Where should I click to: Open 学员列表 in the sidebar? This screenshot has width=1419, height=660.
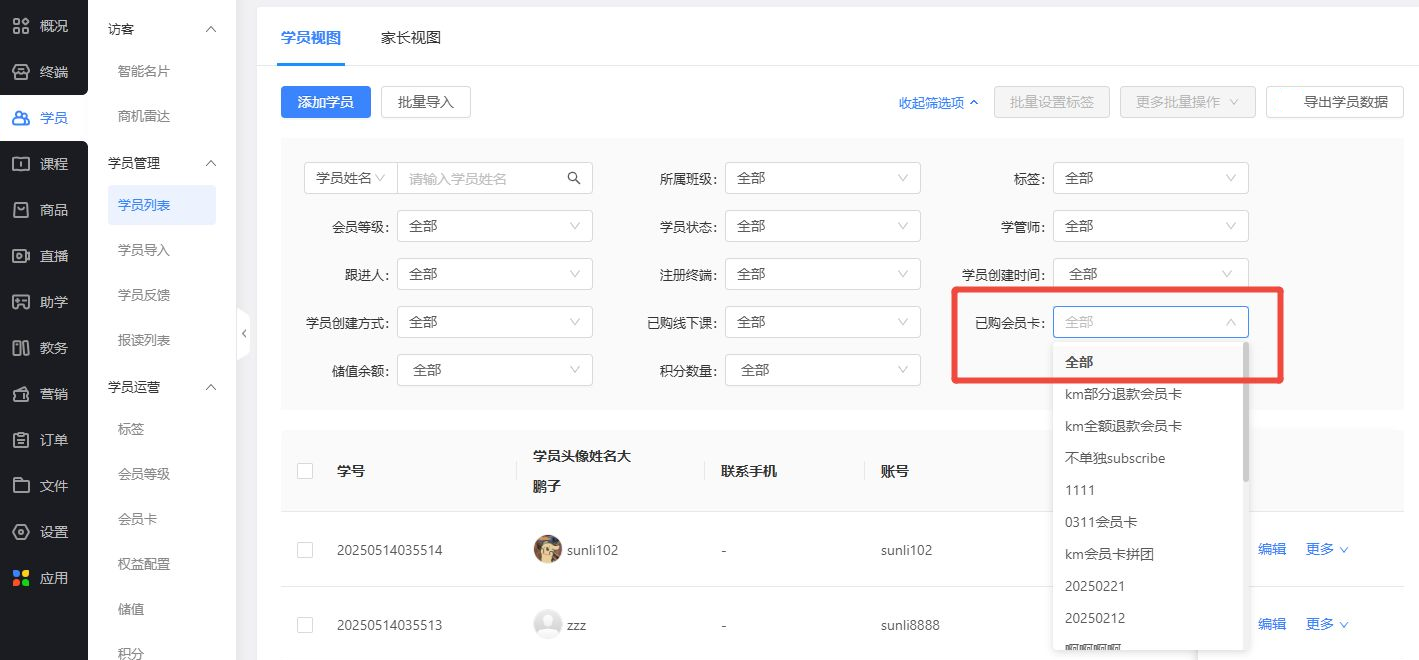tap(162, 205)
